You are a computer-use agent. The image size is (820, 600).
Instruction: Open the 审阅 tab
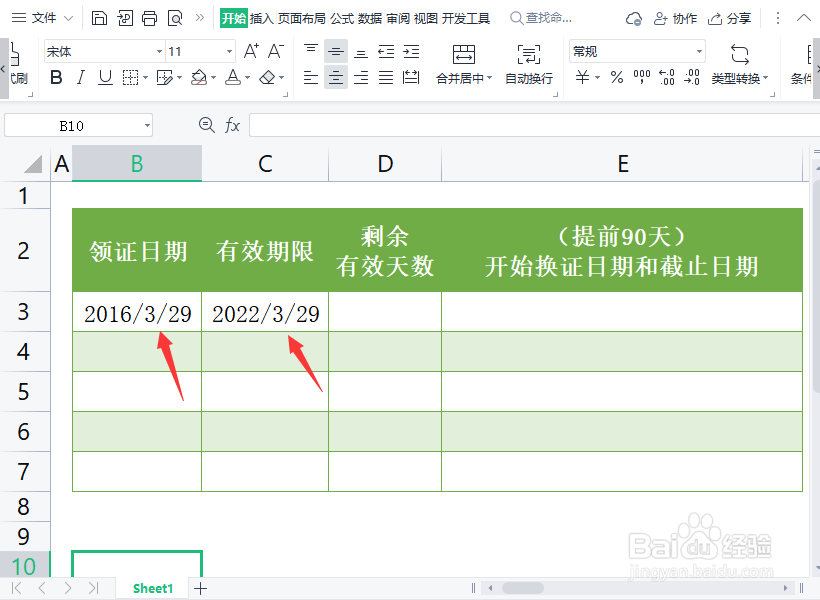(x=398, y=19)
